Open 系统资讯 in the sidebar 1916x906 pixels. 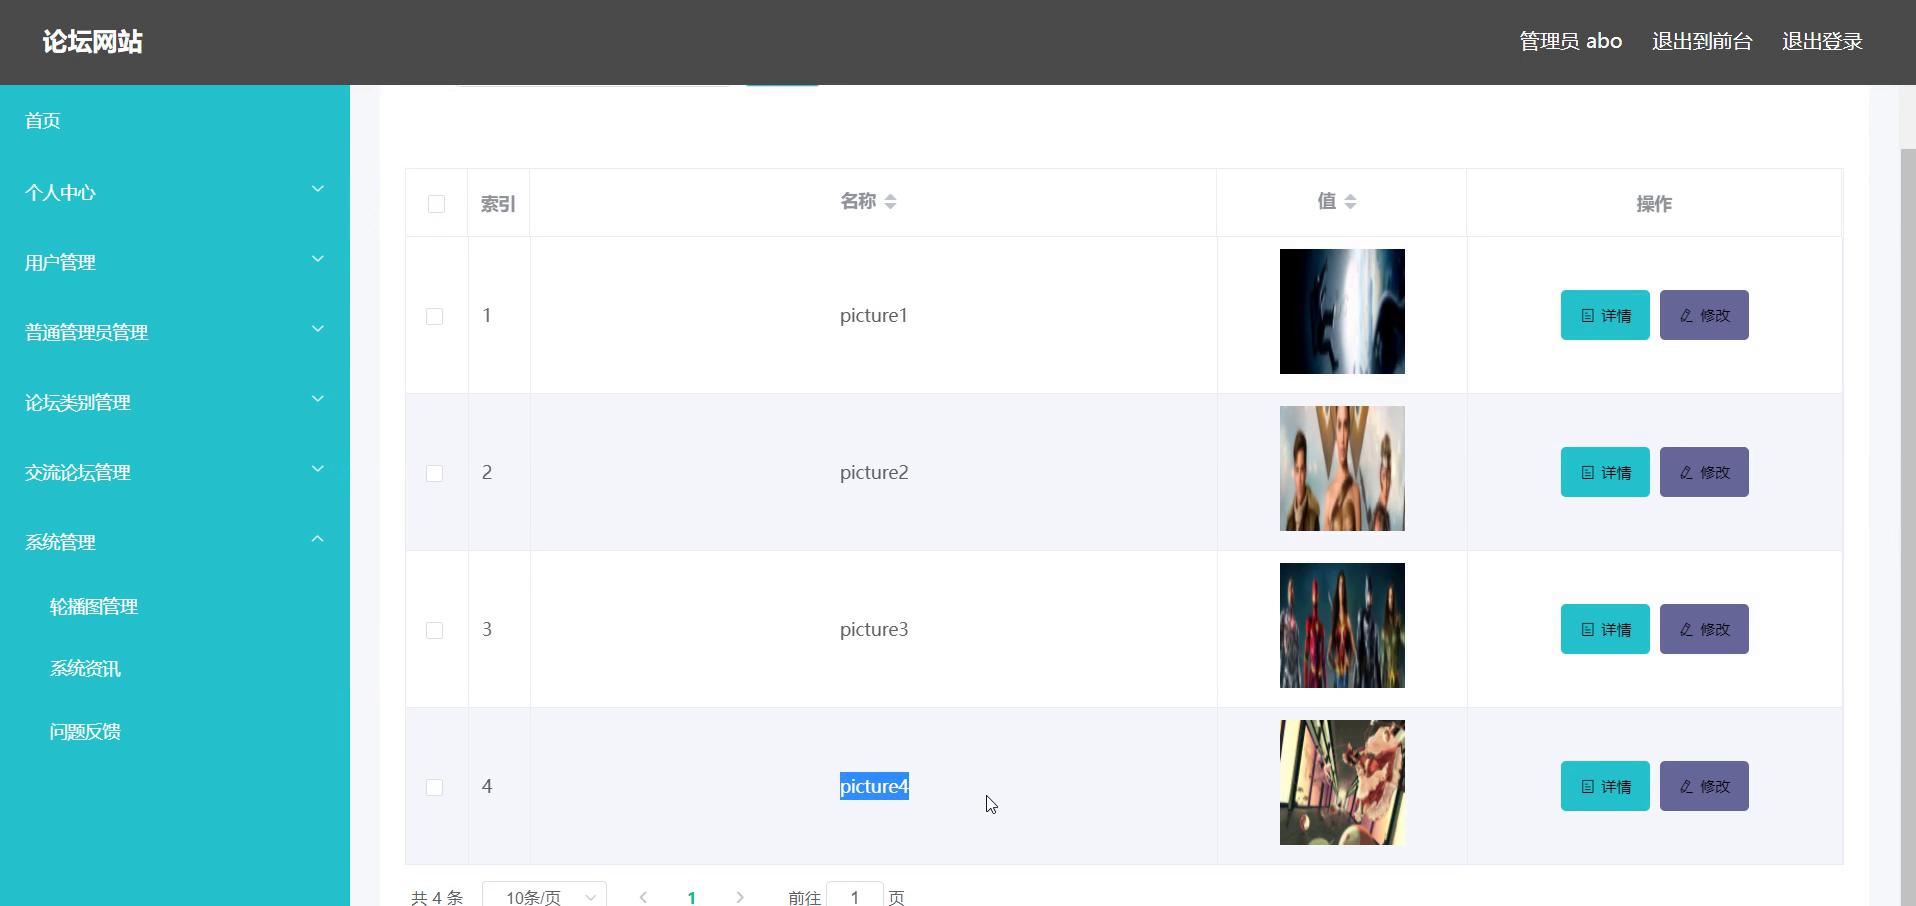[85, 669]
